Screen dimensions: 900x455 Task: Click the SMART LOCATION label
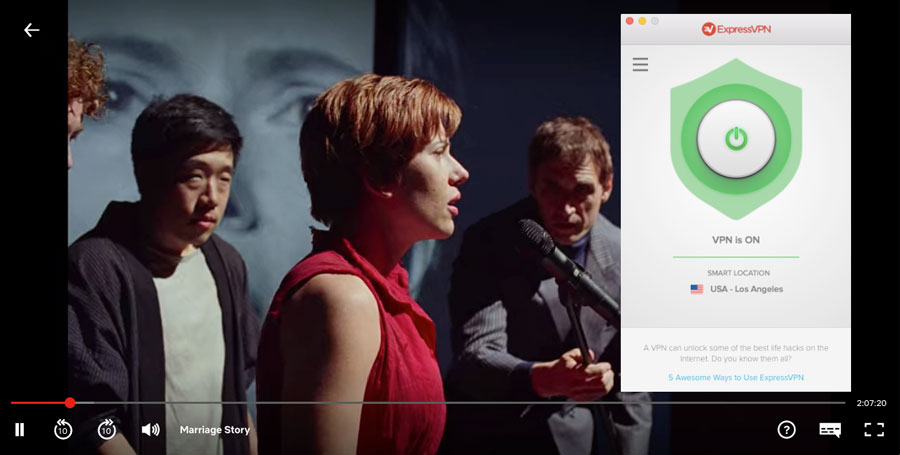[x=739, y=273]
